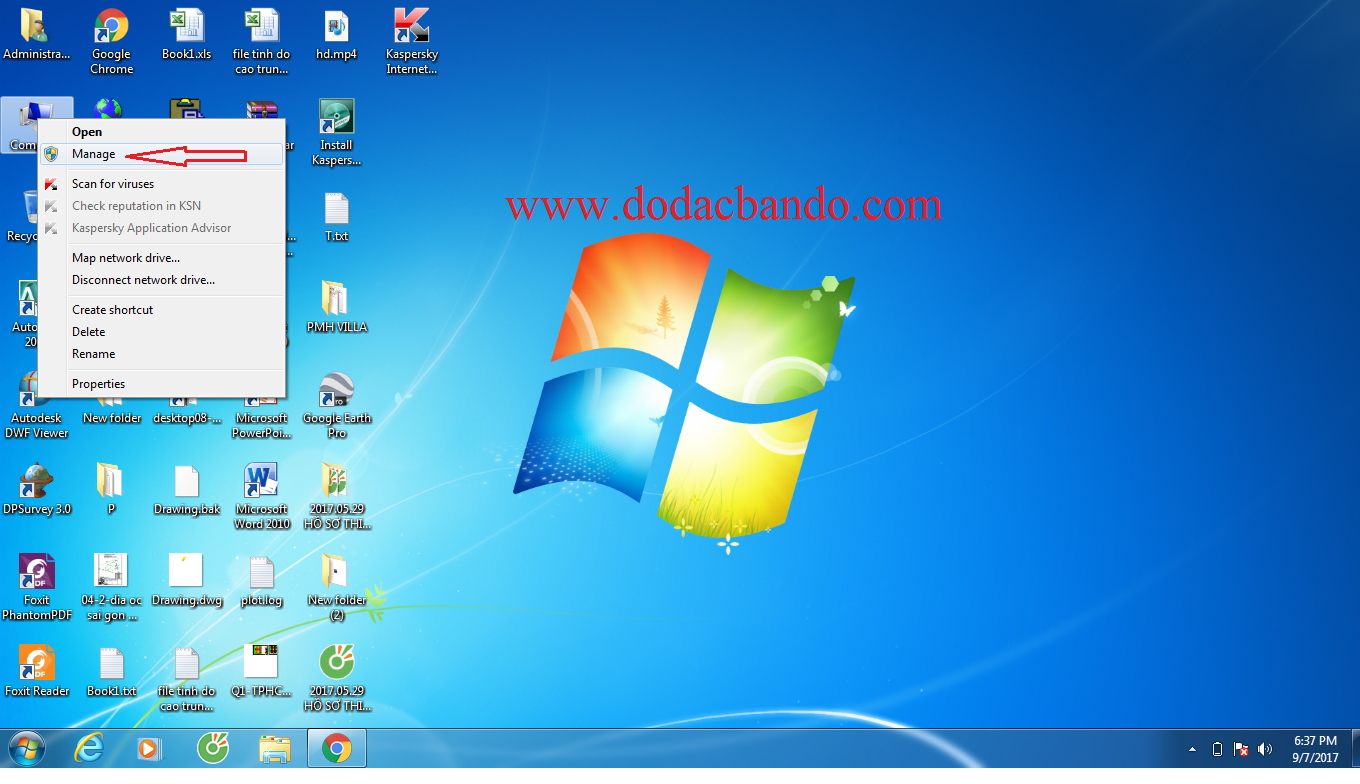Open Properties from the context menu
Viewport: 1360px width, 784px height.
point(162,384)
